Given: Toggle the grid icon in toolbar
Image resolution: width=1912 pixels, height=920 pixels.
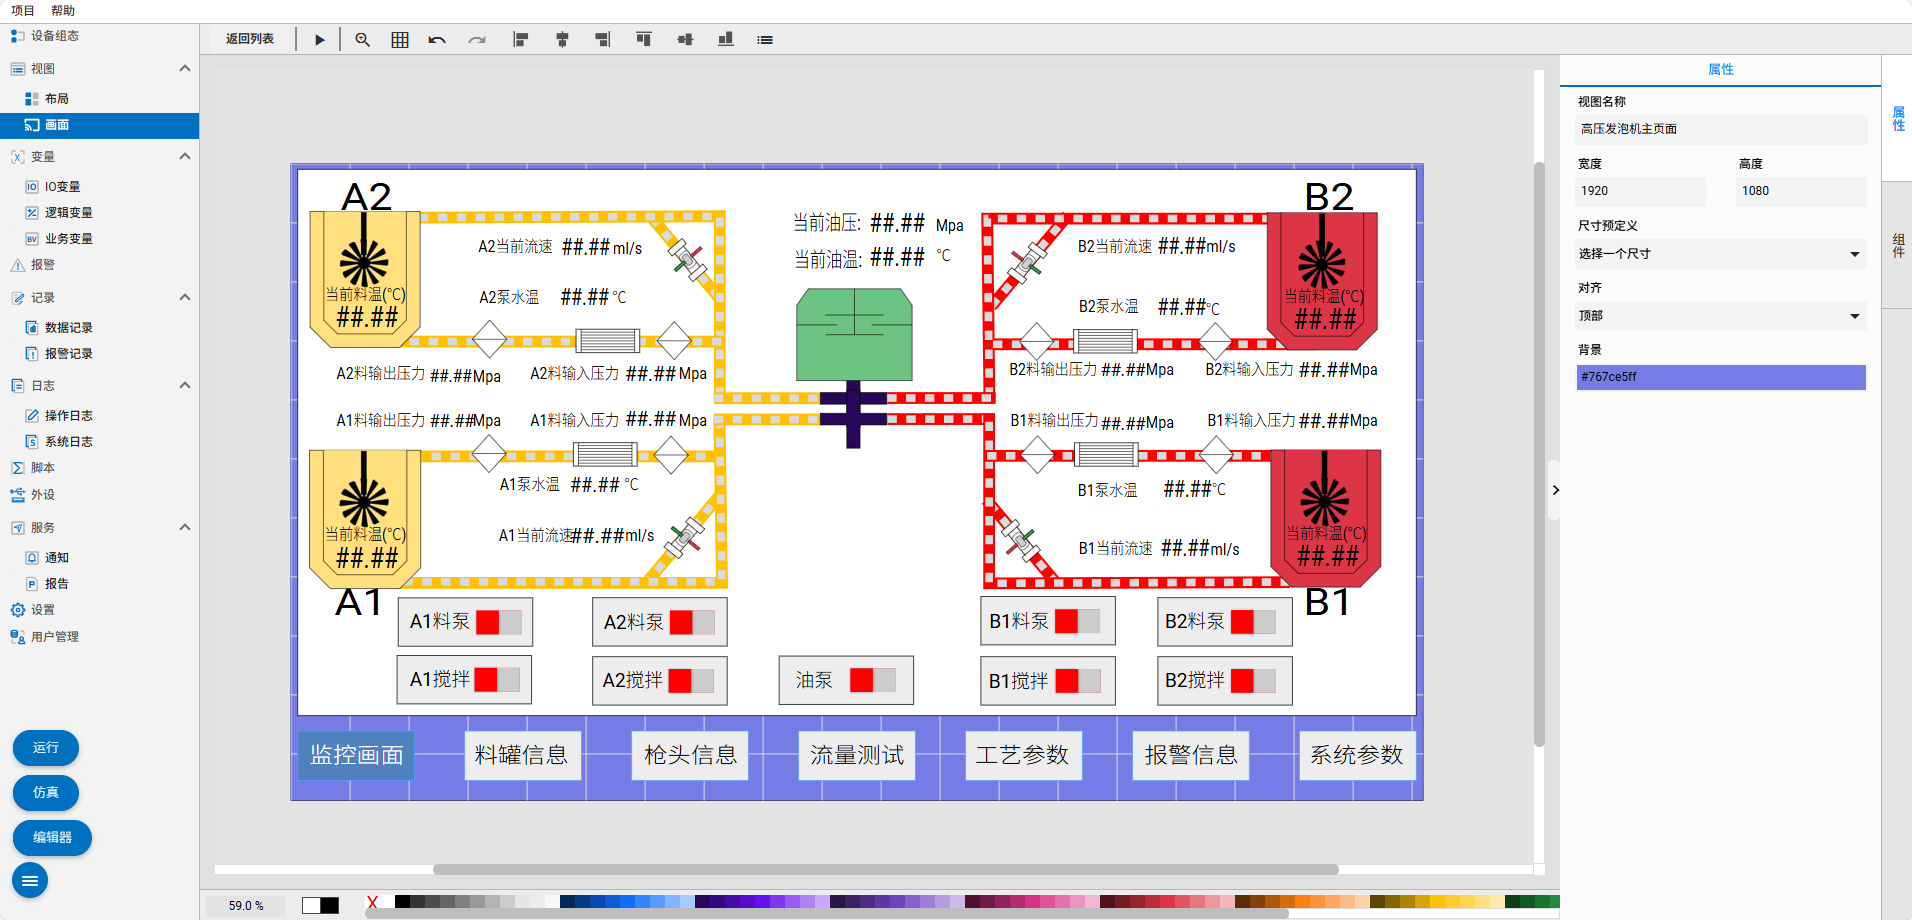Looking at the screenshot, I should [400, 40].
